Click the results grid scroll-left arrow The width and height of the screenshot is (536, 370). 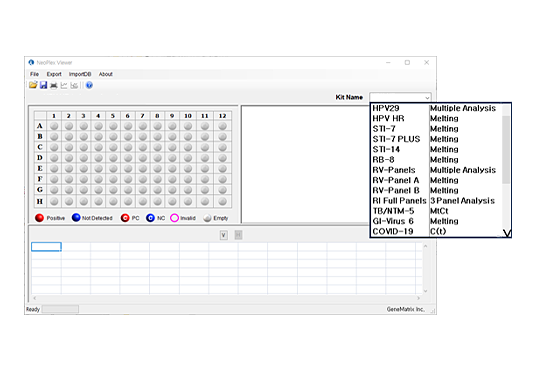pyautogui.click(x=35, y=298)
